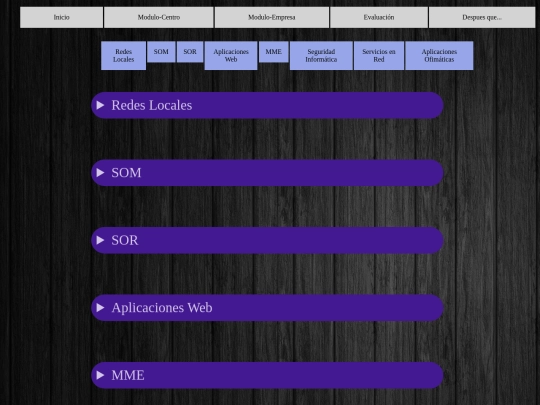Viewport: 540px width, 405px height.
Task: Open Aplicaciones Ofimáticas submenu button
Action: tap(439, 55)
